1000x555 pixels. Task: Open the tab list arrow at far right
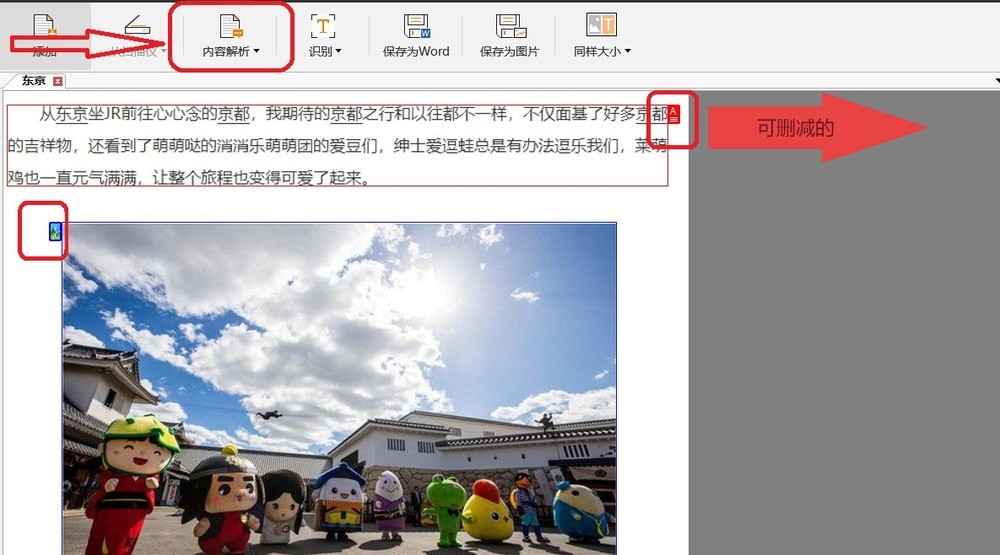pos(996,80)
